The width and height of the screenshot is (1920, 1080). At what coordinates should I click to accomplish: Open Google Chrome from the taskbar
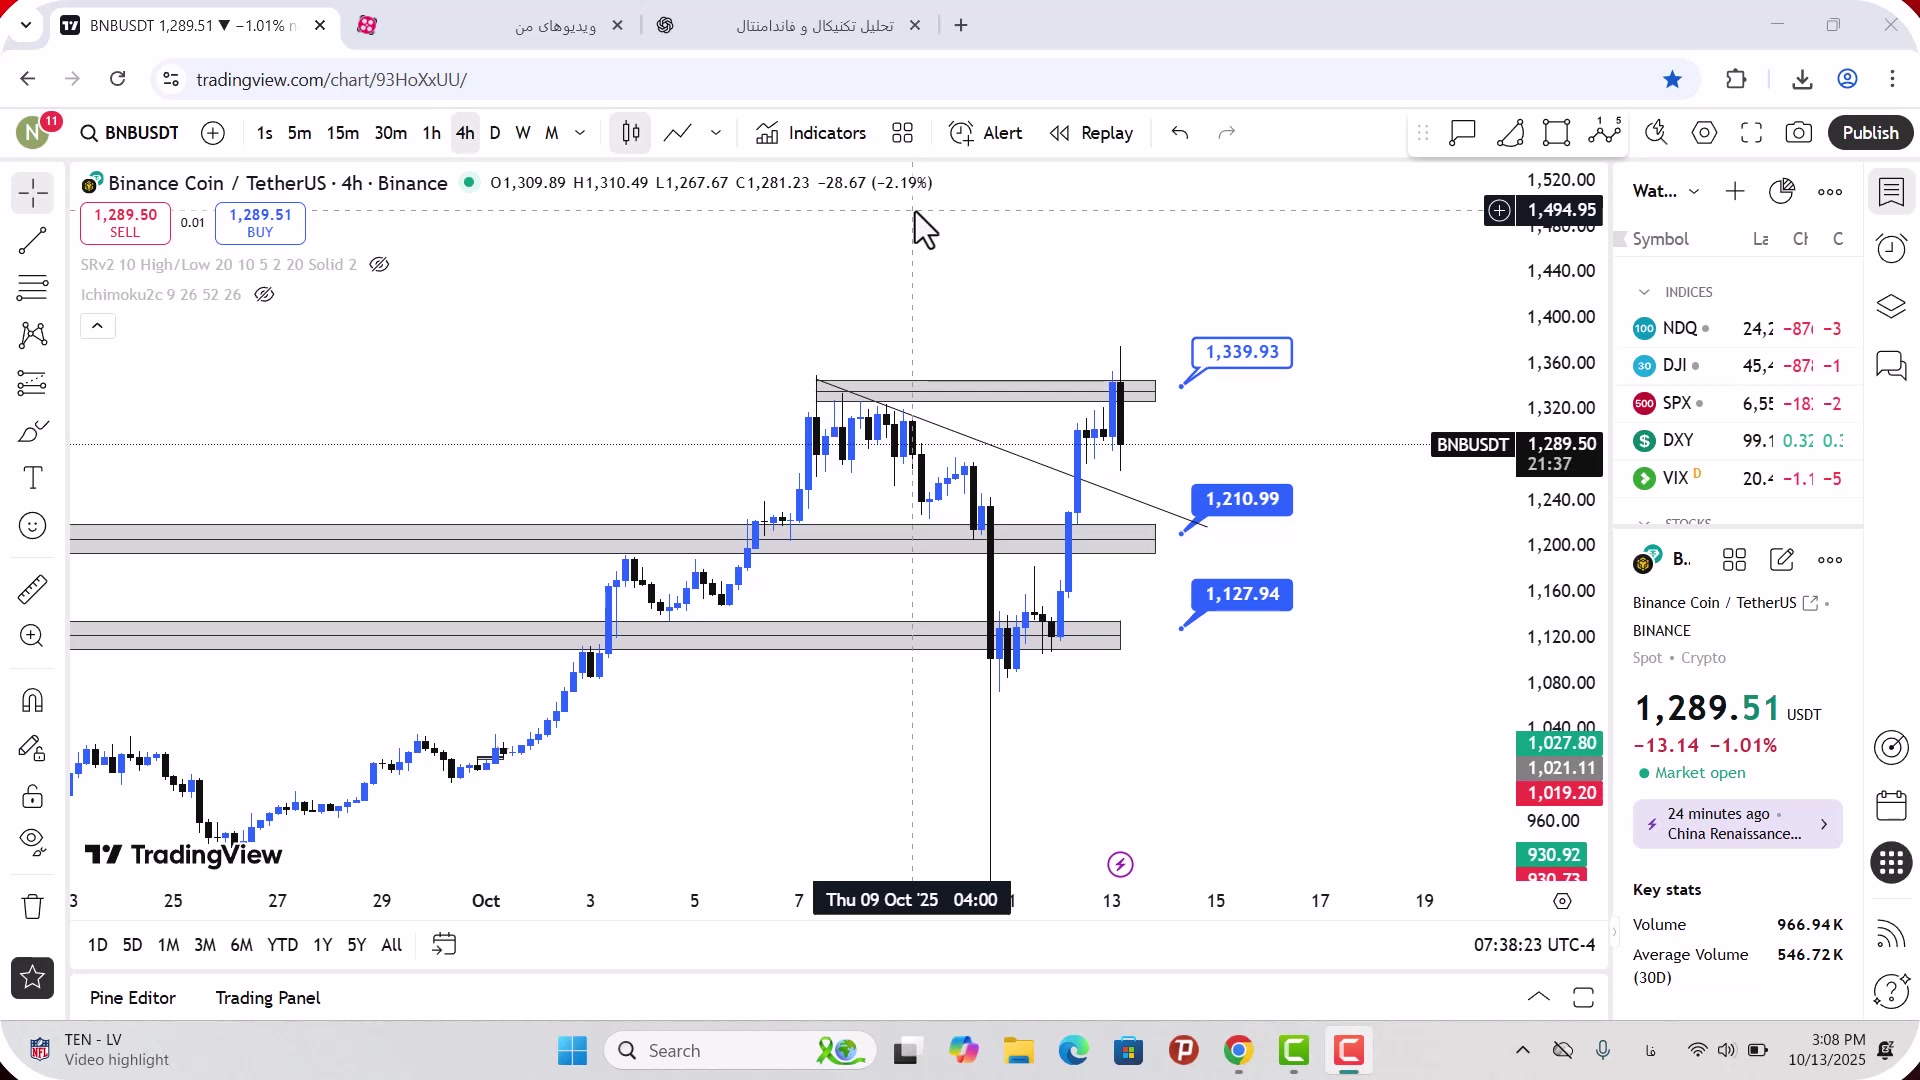(x=1239, y=1051)
